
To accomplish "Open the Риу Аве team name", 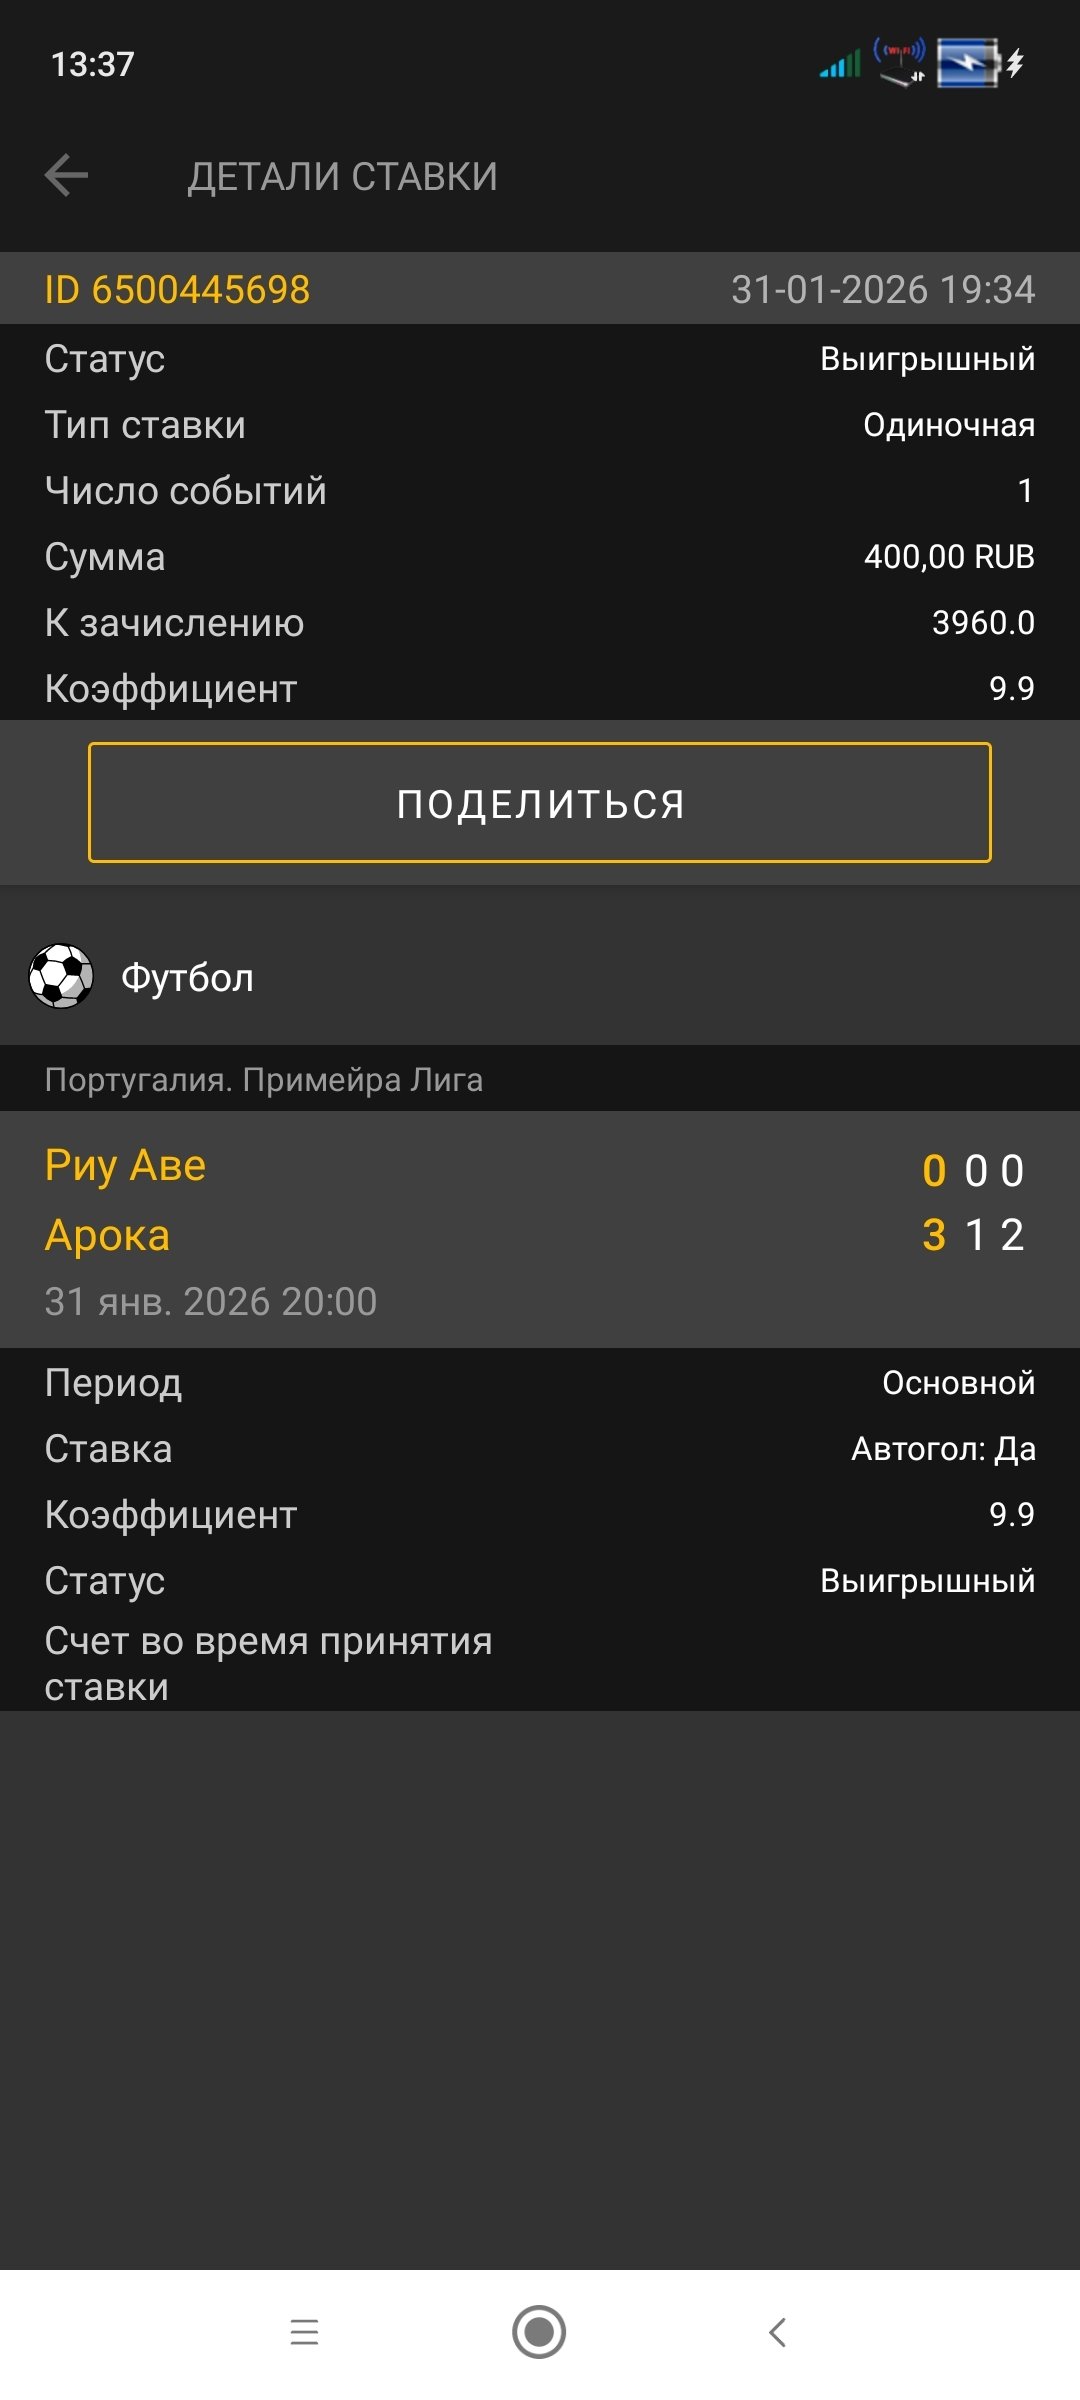I will [x=126, y=1166].
